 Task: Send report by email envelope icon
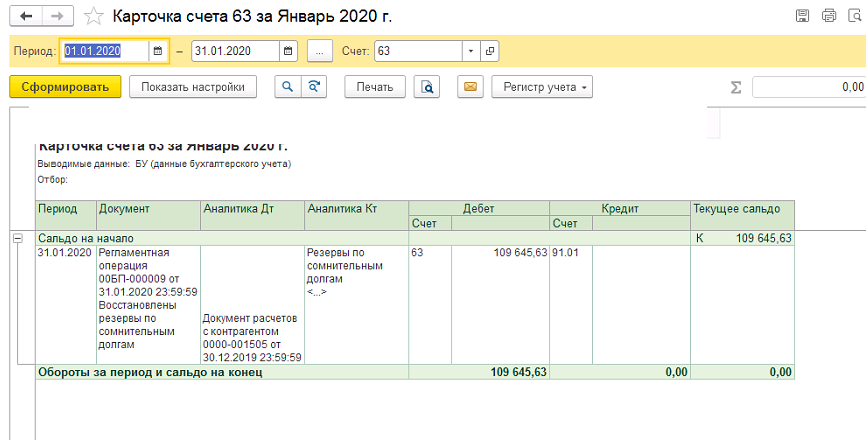tap(471, 87)
